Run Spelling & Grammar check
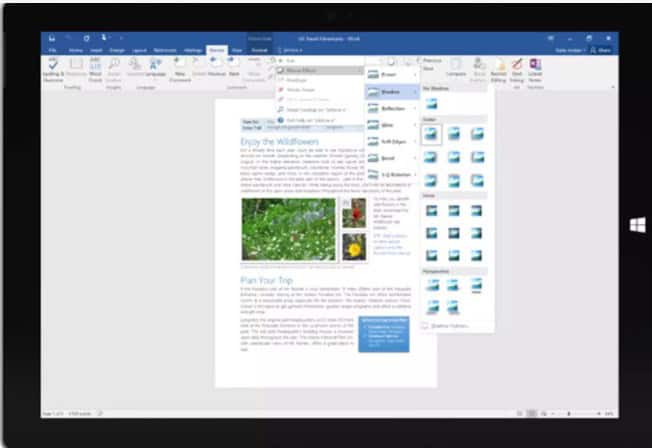This screenshot has height=448, width=652. pyautogui.click(x=53, y=70)
